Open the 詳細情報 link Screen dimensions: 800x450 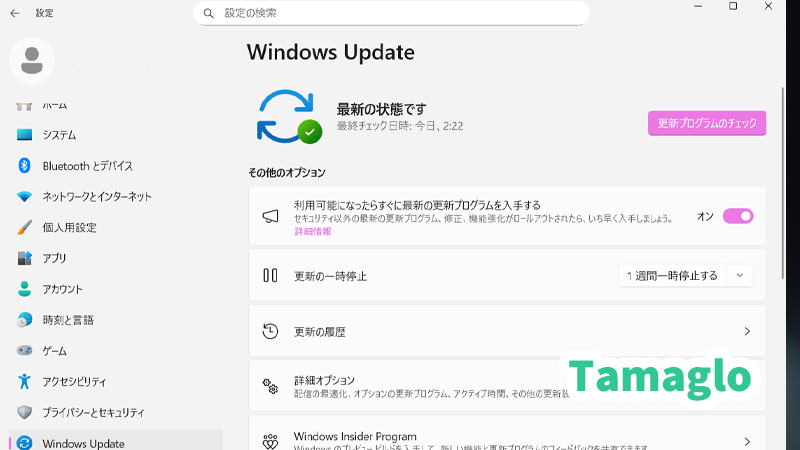313,232
